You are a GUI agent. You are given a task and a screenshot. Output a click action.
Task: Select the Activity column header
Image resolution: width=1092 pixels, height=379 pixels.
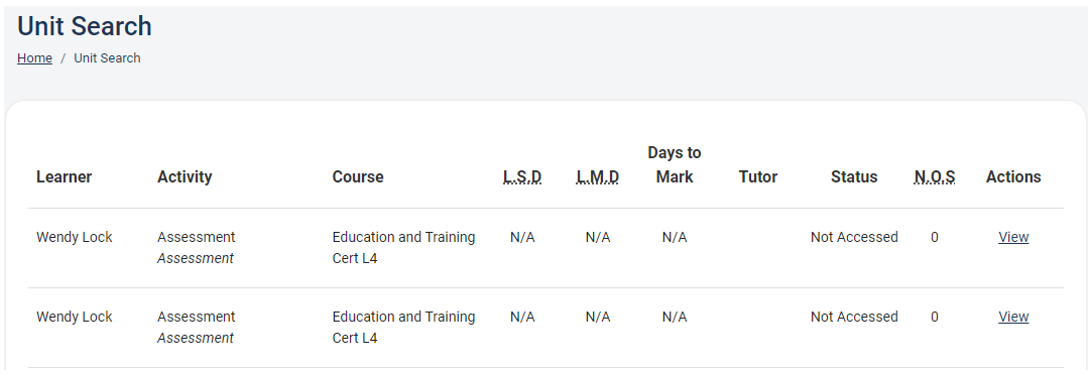tap(185, 177)
